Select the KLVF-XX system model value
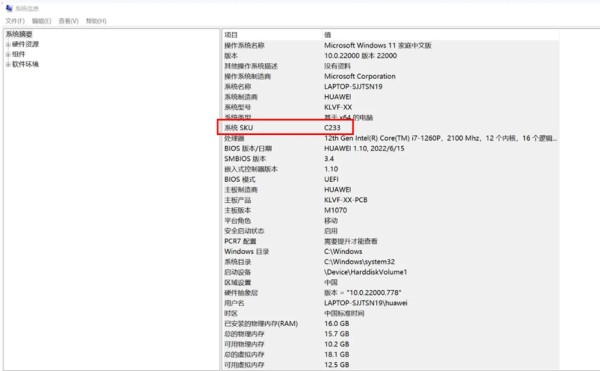The width and height of the screenshot is (600, 371). click(x=338, y=107)
